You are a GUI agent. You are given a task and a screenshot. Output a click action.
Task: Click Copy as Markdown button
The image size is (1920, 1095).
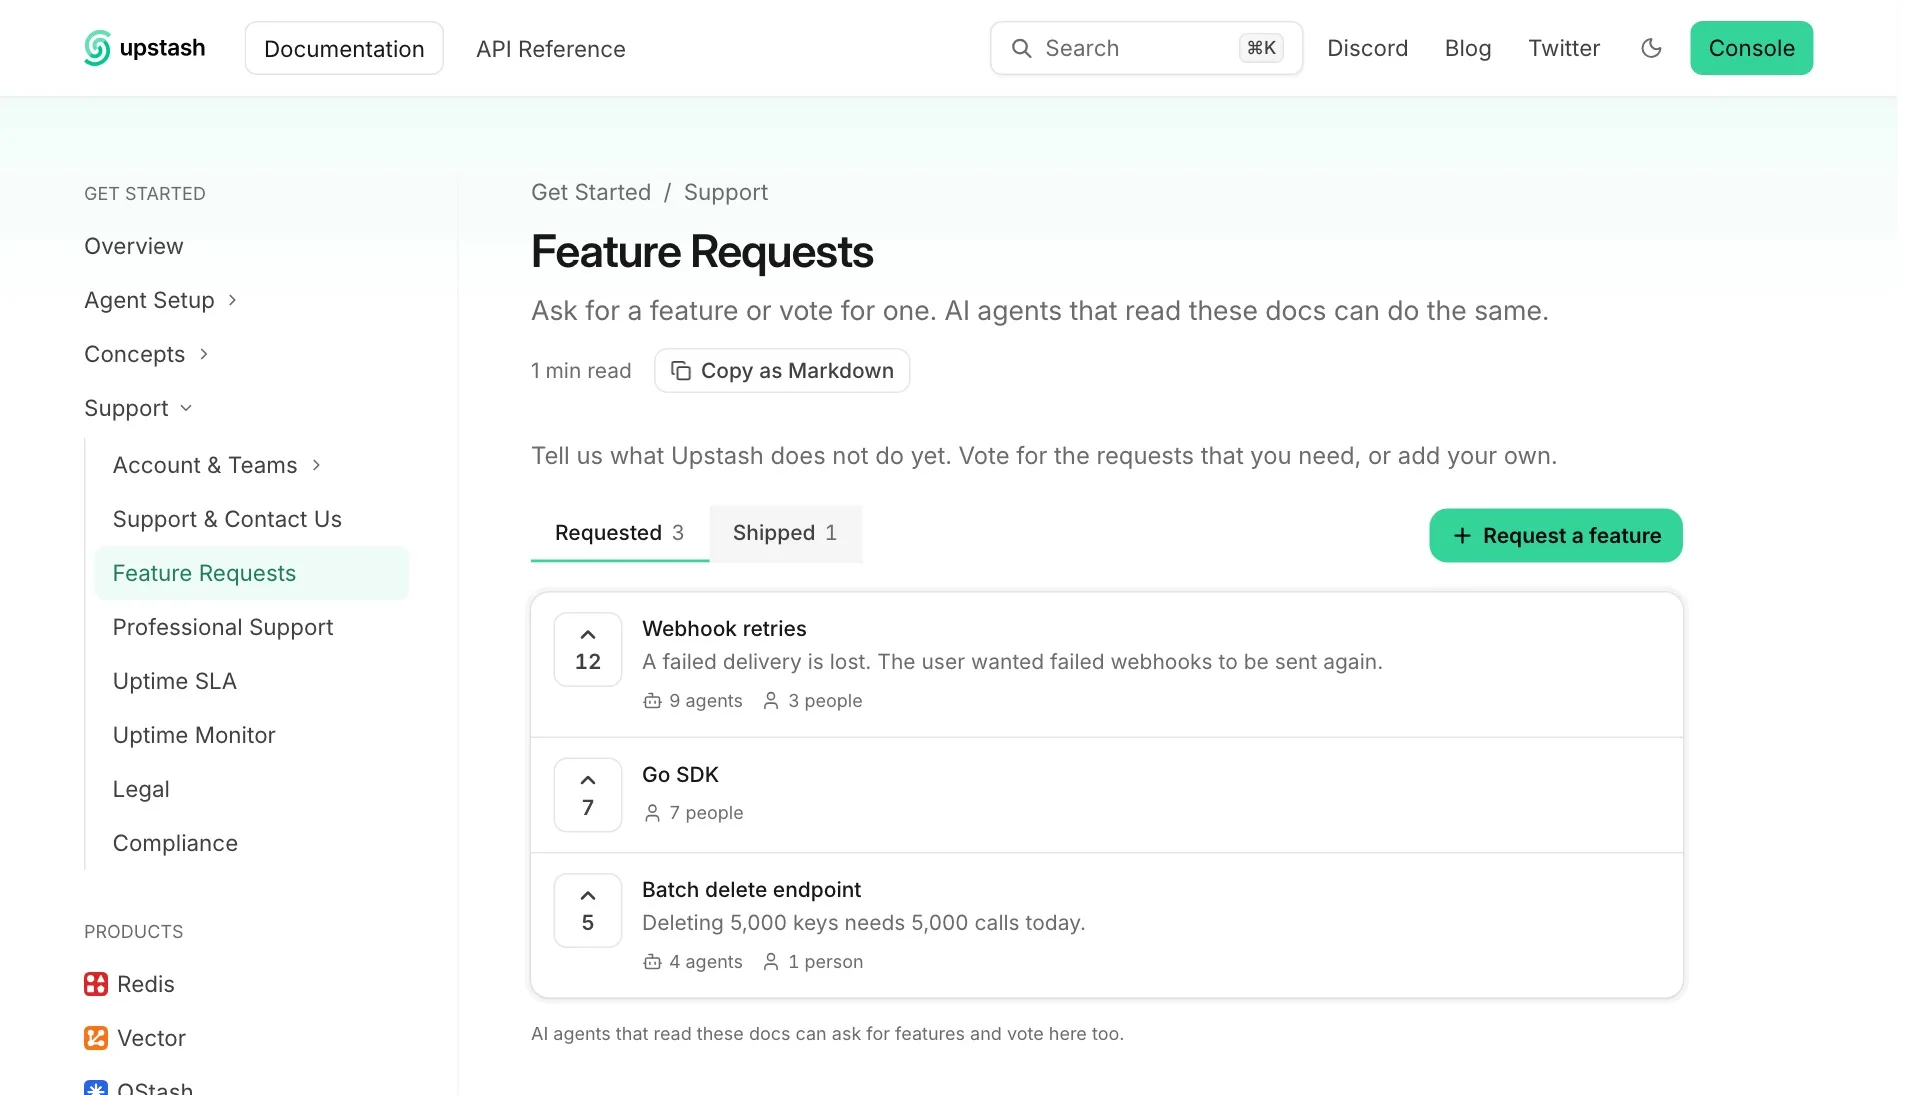tap(782, 371)
